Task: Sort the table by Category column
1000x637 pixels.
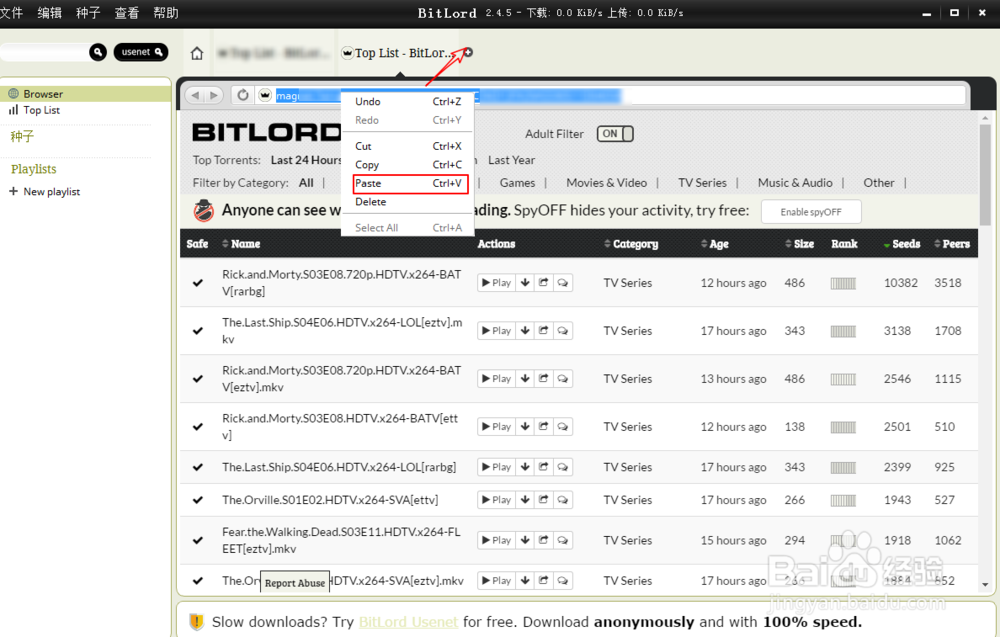Action: tap(631, 244)
